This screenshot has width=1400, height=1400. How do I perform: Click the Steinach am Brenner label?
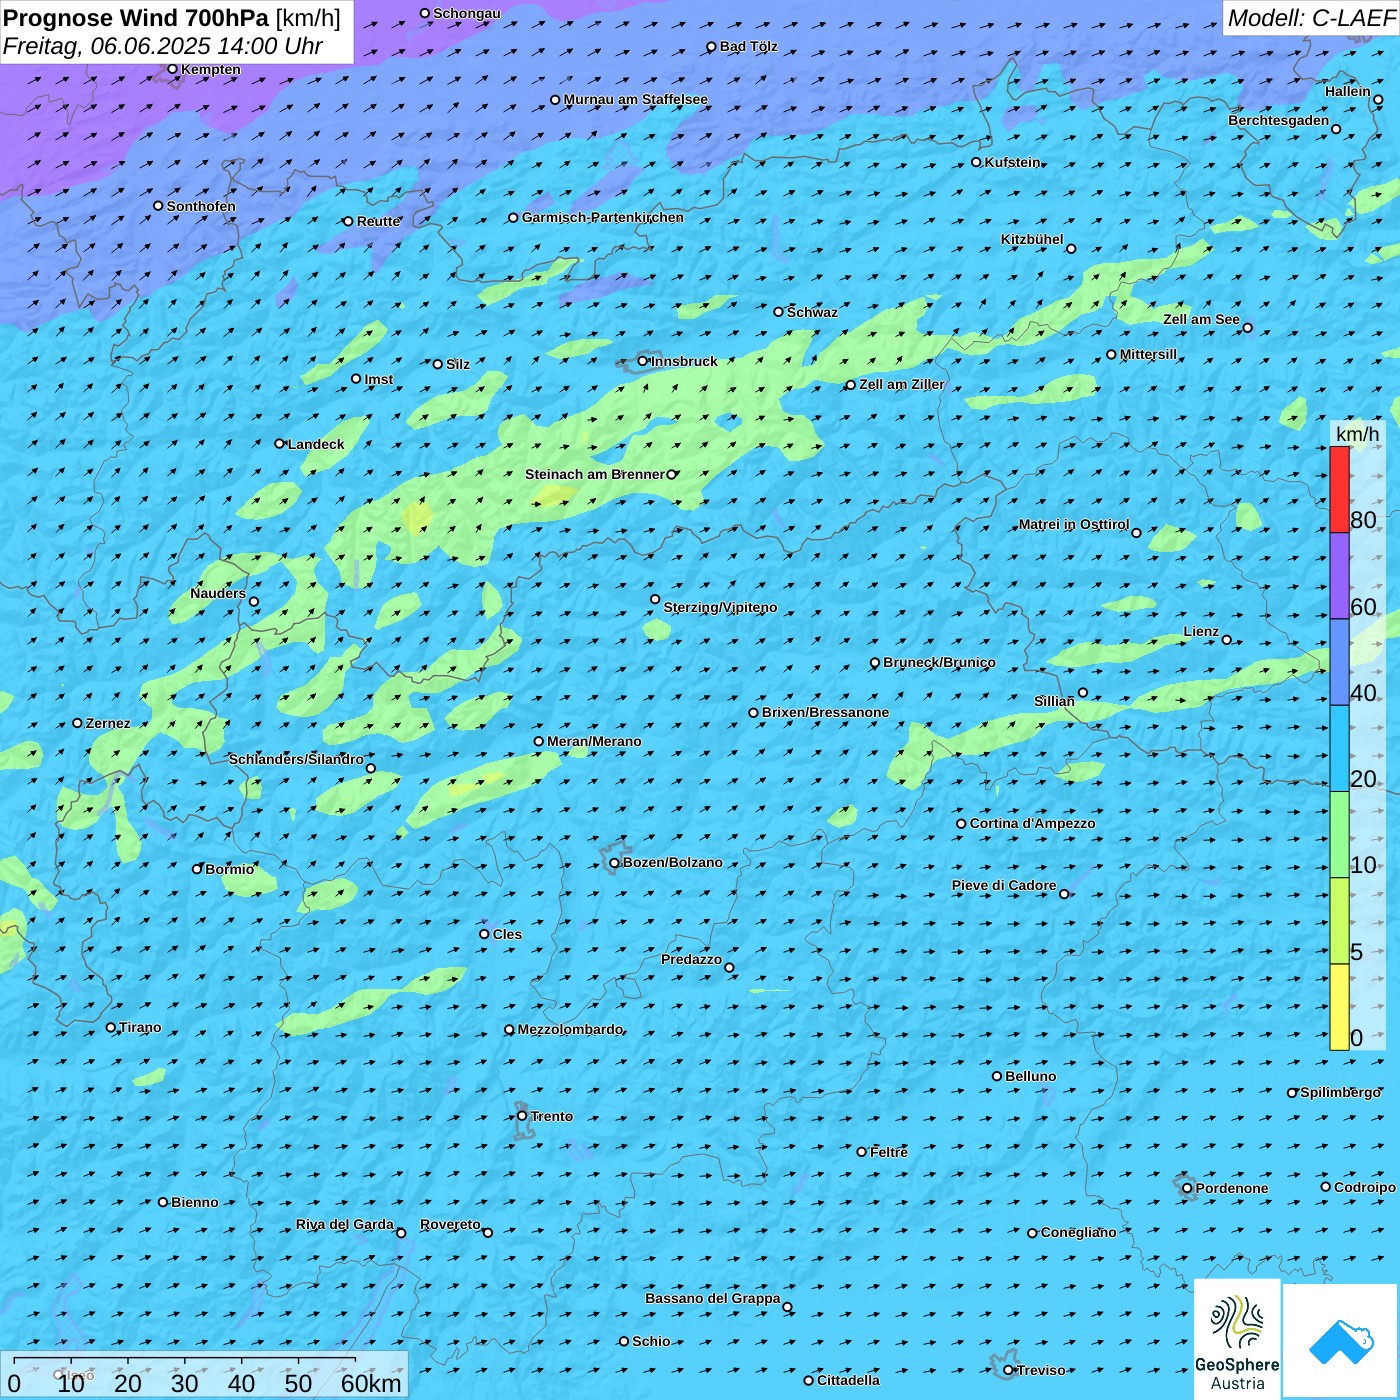(x=594, y=474)
